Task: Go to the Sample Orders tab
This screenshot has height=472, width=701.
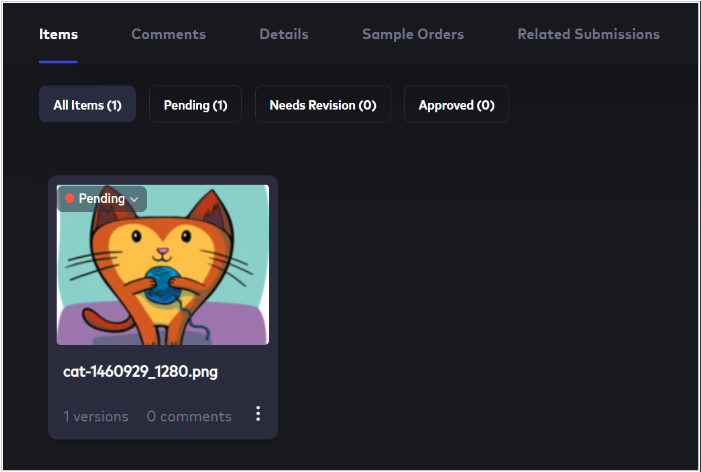Action: [413, 34]
